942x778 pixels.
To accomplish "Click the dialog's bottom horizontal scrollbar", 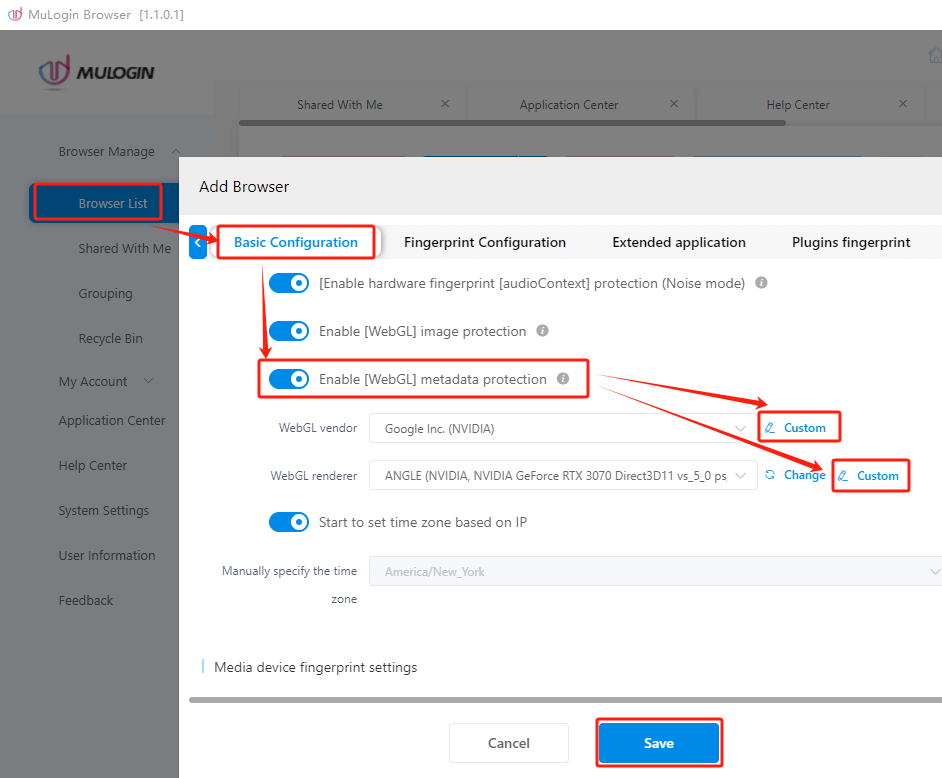I will tap(565, 700).
